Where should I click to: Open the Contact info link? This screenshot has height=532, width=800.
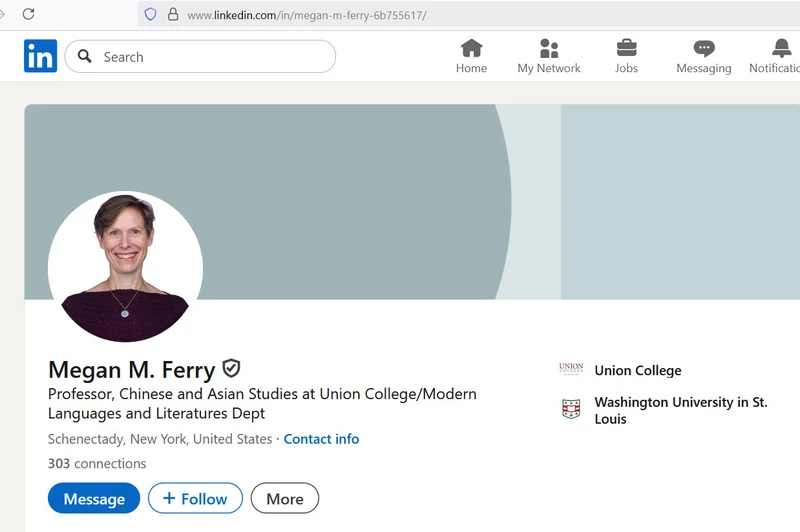321,439
